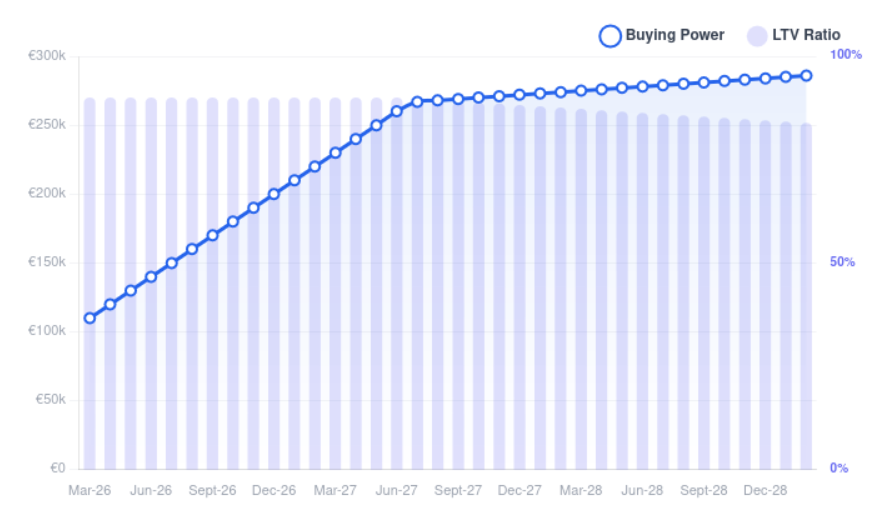Click the 100% right axis label

tap(846, 54)
